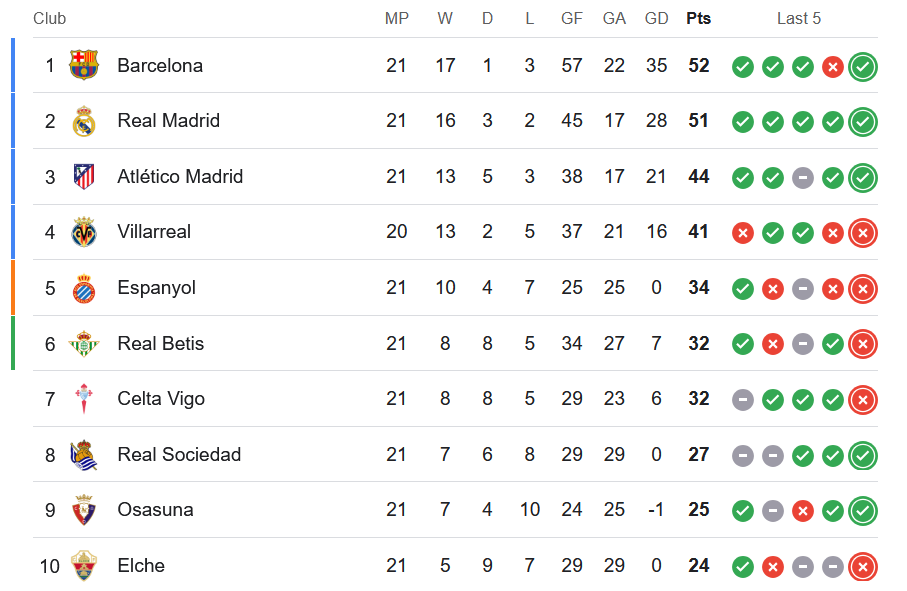Select Atlético Madrid's grey draw result icon
907x591 pixels.
(x=802, y=178)
